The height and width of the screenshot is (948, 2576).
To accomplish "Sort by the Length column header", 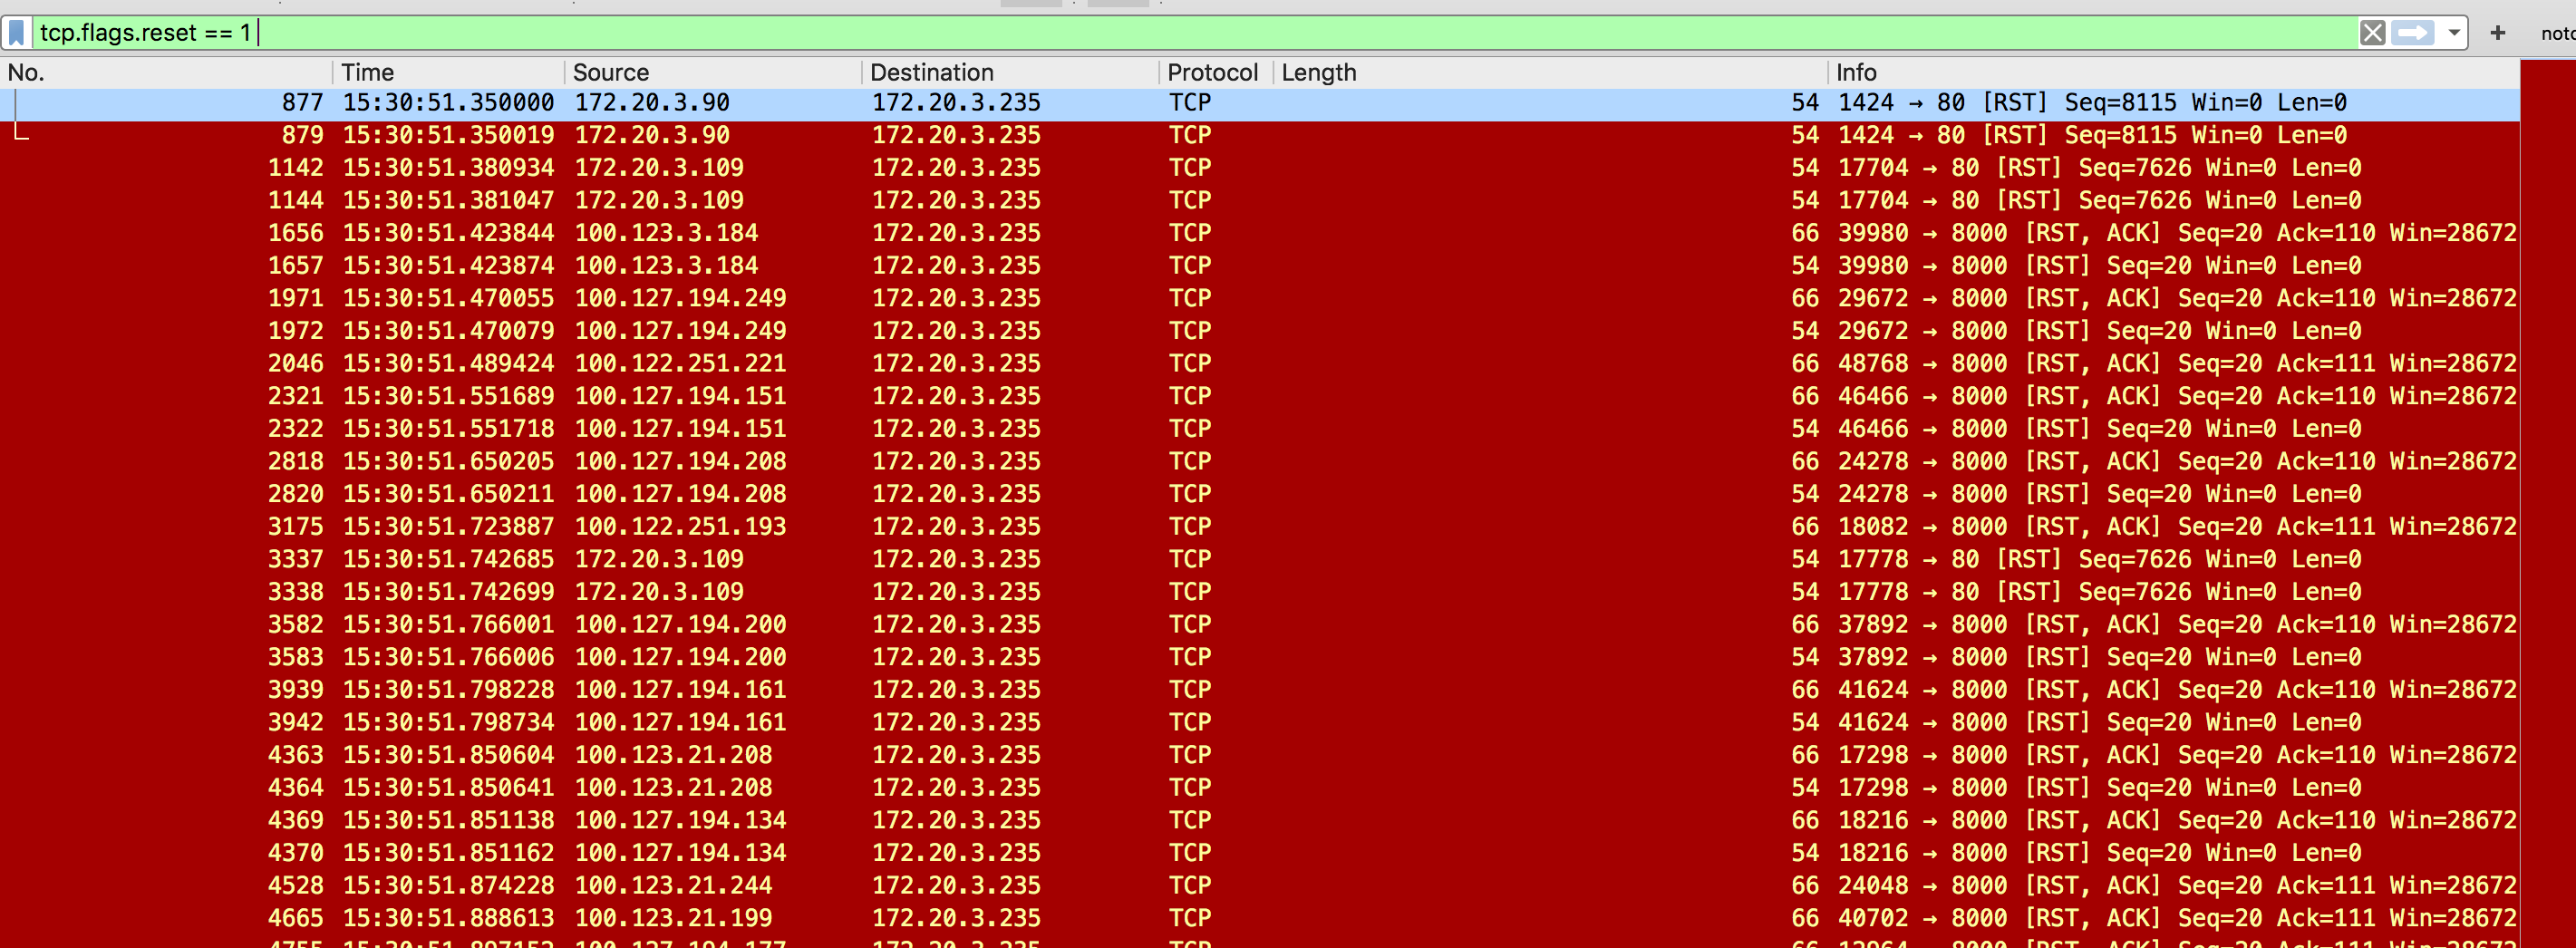I will [x=1550, y=72].
